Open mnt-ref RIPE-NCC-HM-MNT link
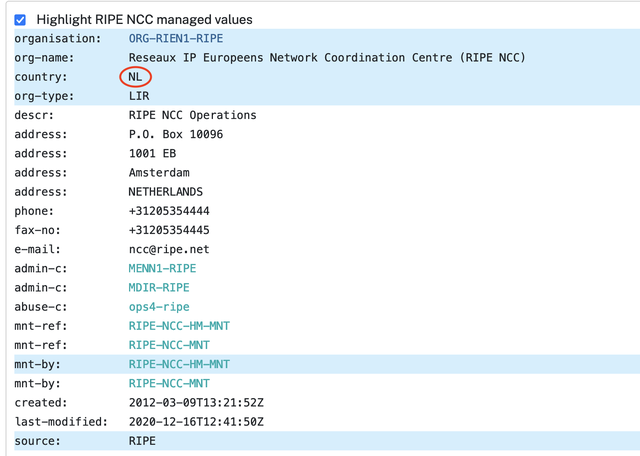Viewport: 640px width, 456px height. pos(179,326)
